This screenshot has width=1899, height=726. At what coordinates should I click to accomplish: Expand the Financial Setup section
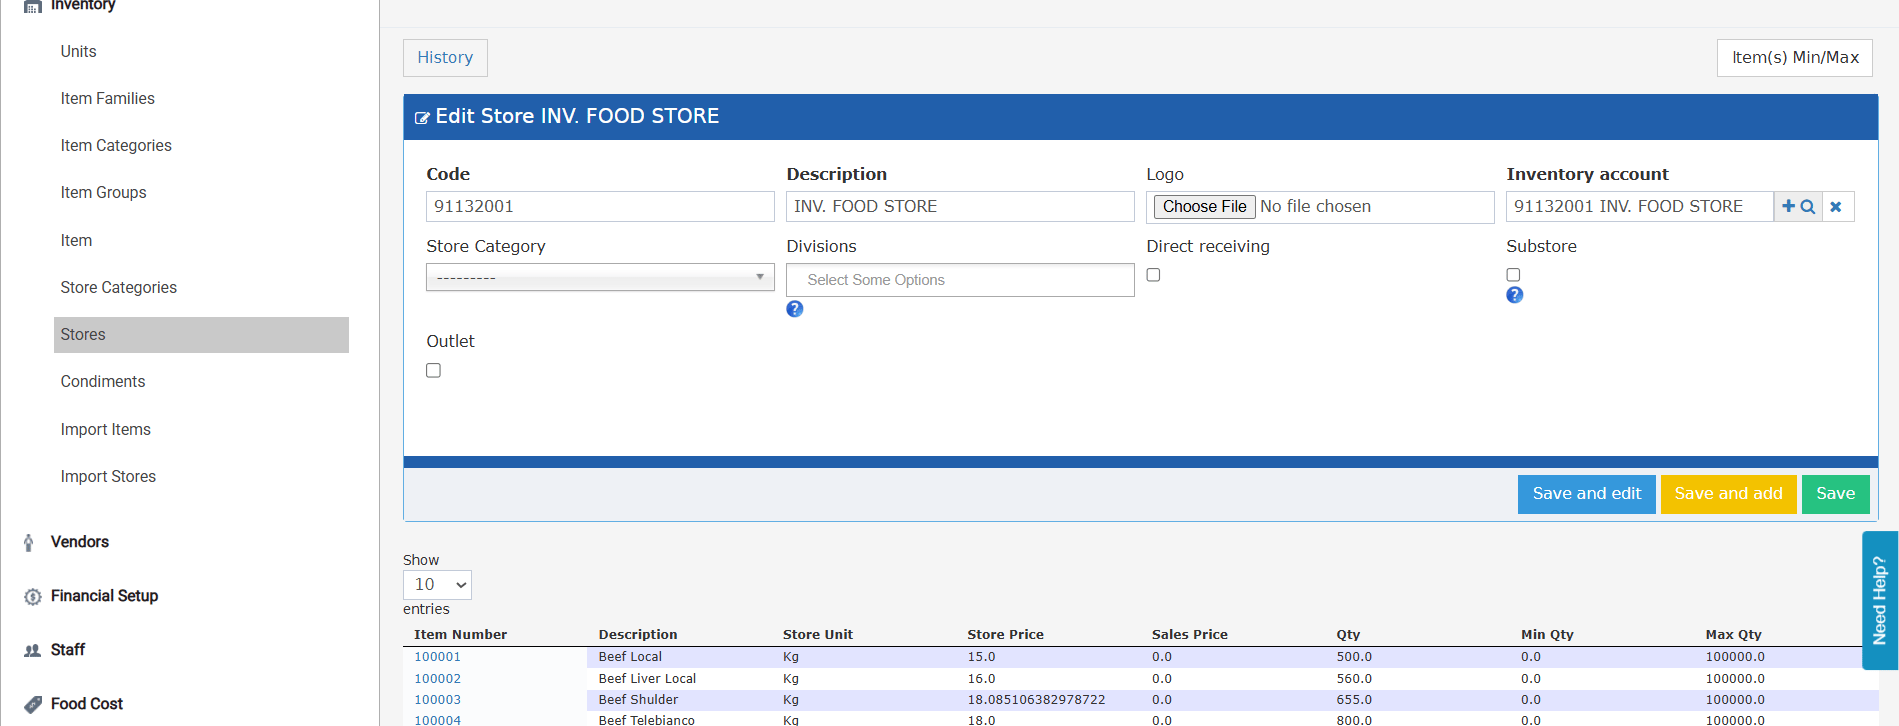tap(105, 596)
